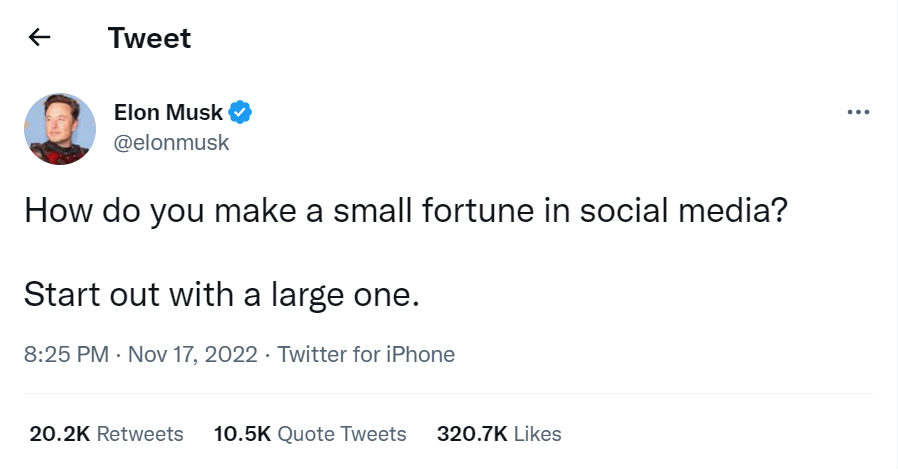898x475 pixels.
Task: Click the Tweet page heading
Action: 149,38
